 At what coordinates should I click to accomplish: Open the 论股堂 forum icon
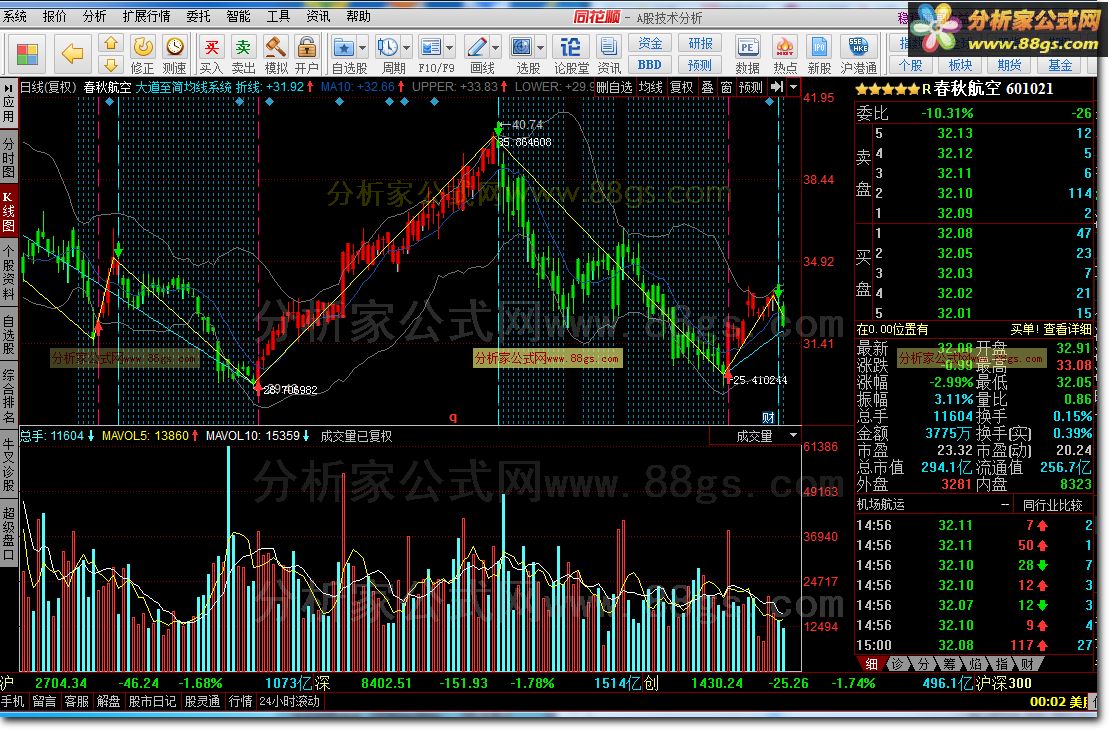tap(571, 55)
